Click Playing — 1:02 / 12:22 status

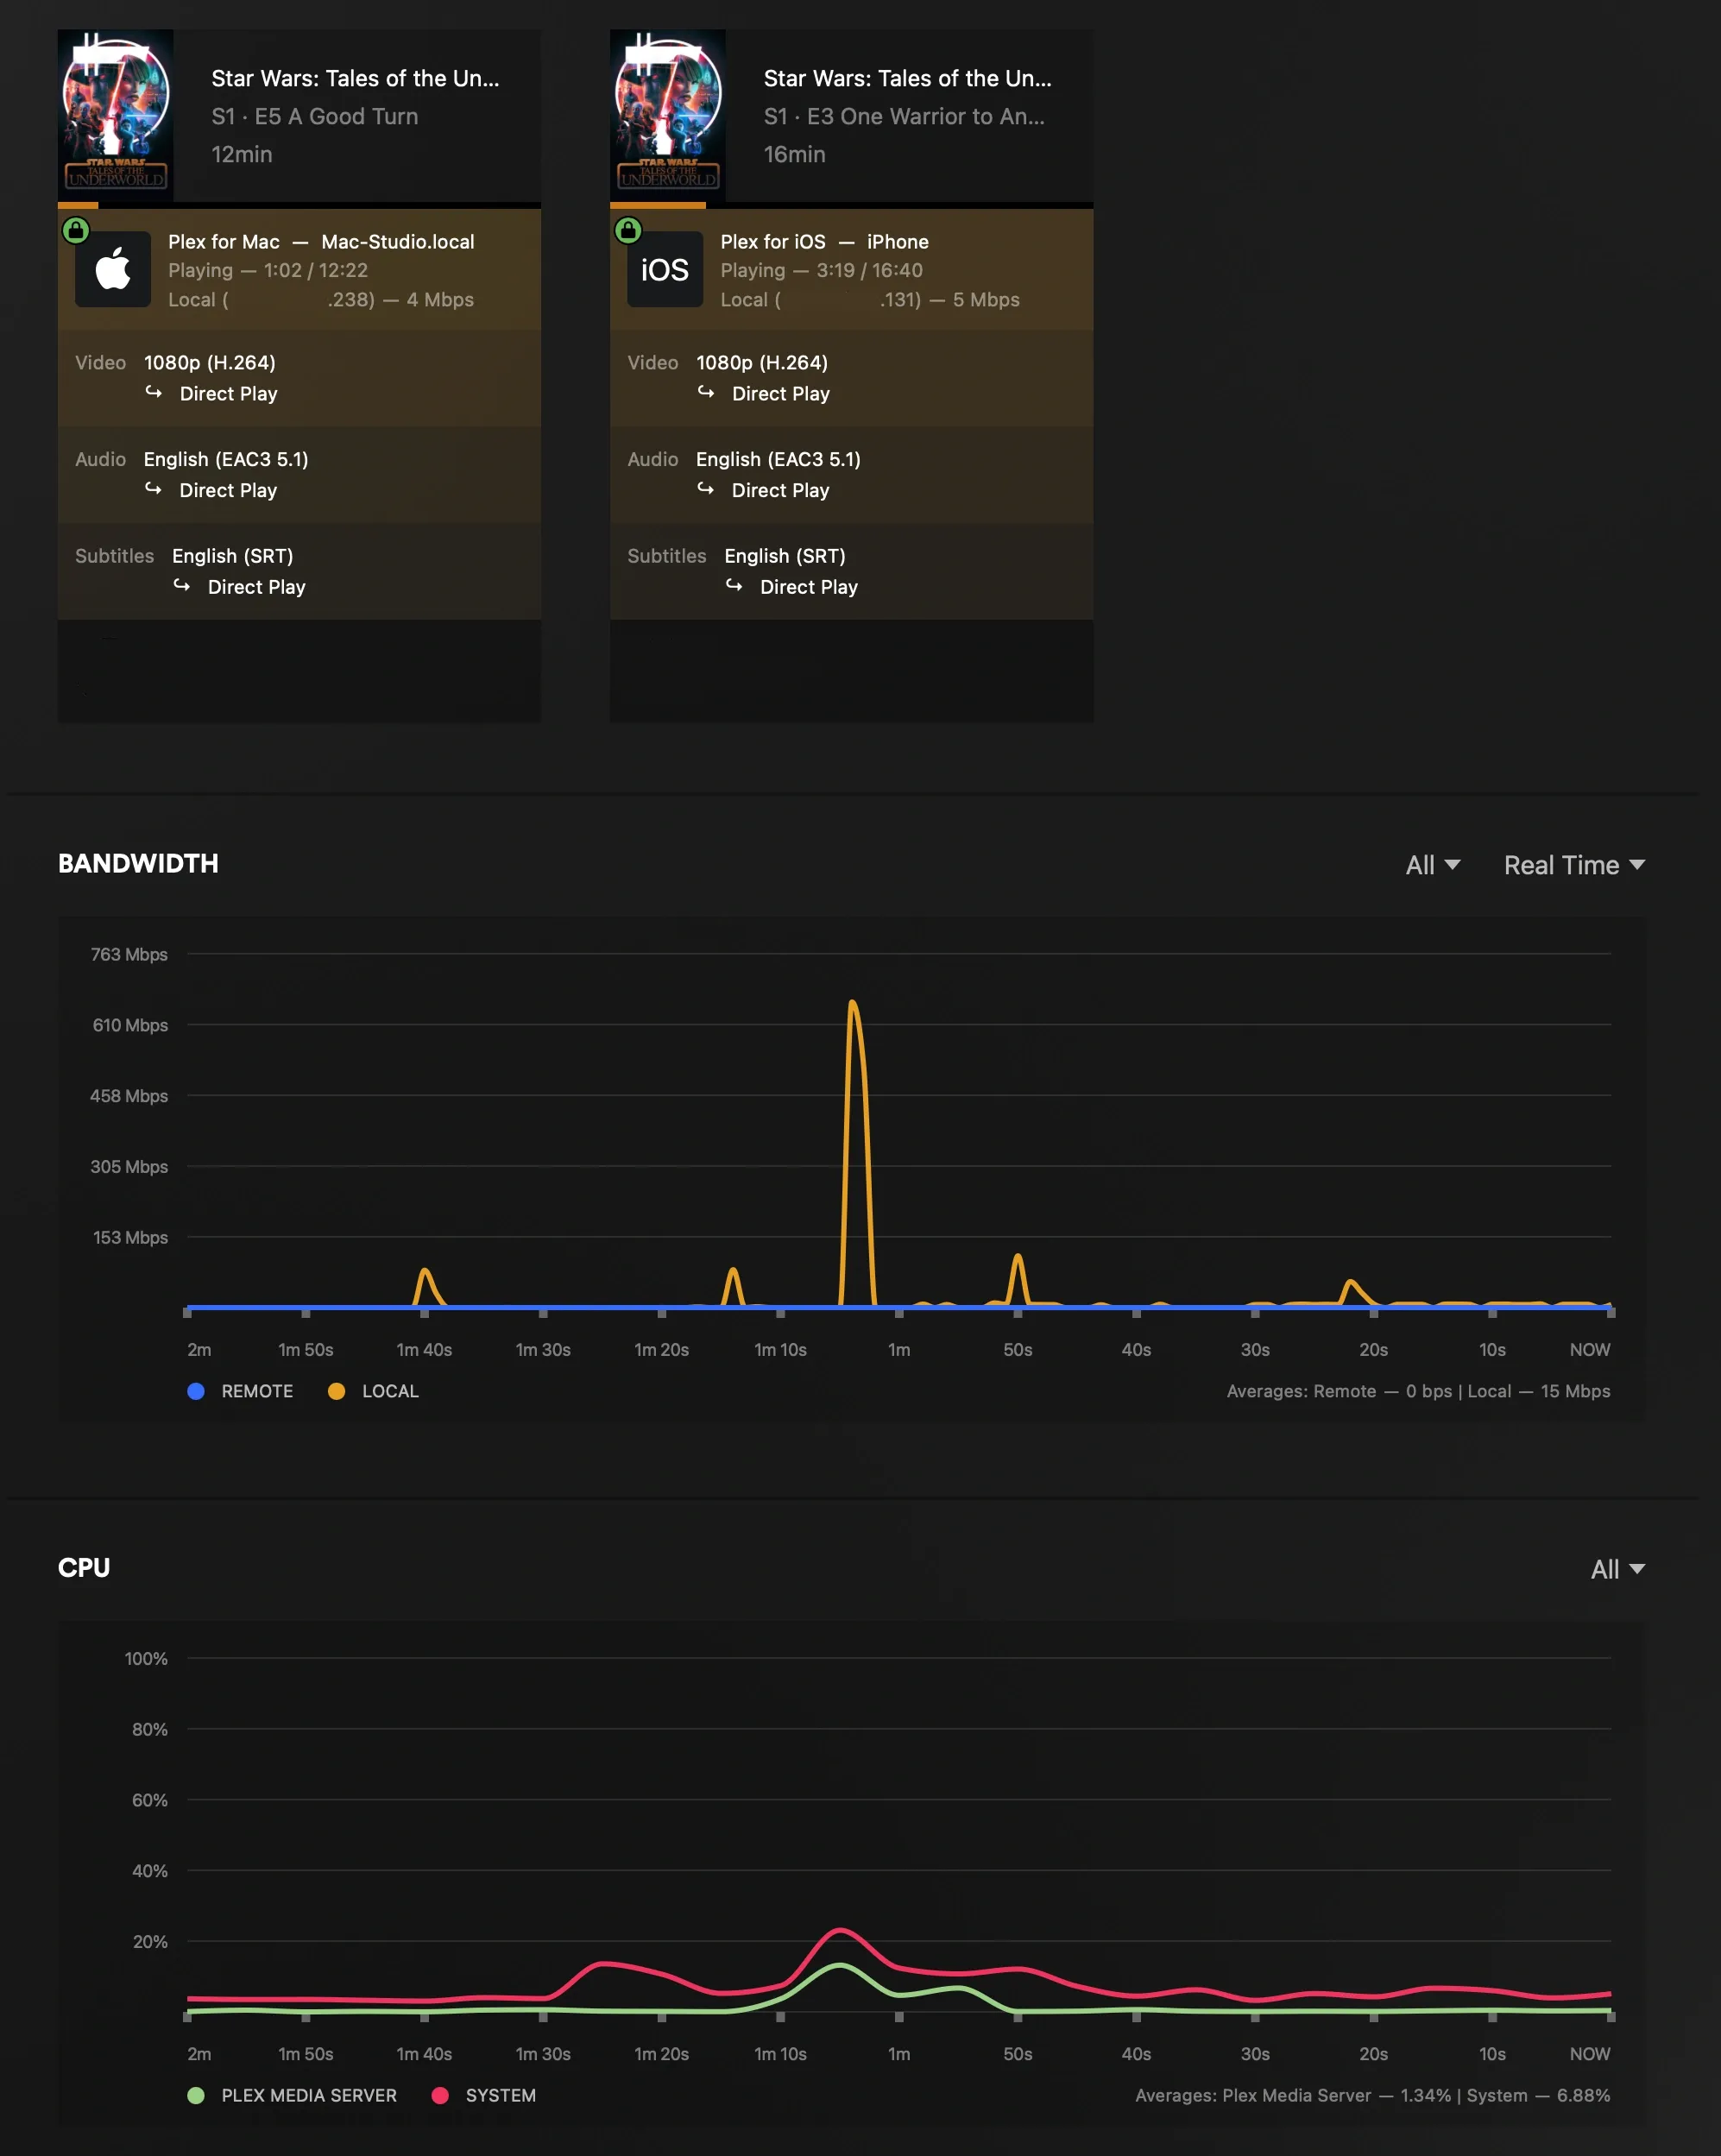pyautogui.click(x=268, y=270)
